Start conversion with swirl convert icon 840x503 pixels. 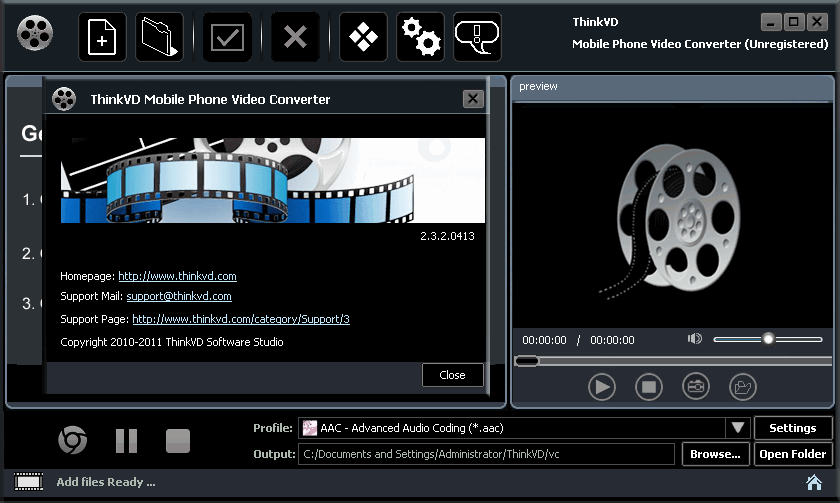[72, 440]
